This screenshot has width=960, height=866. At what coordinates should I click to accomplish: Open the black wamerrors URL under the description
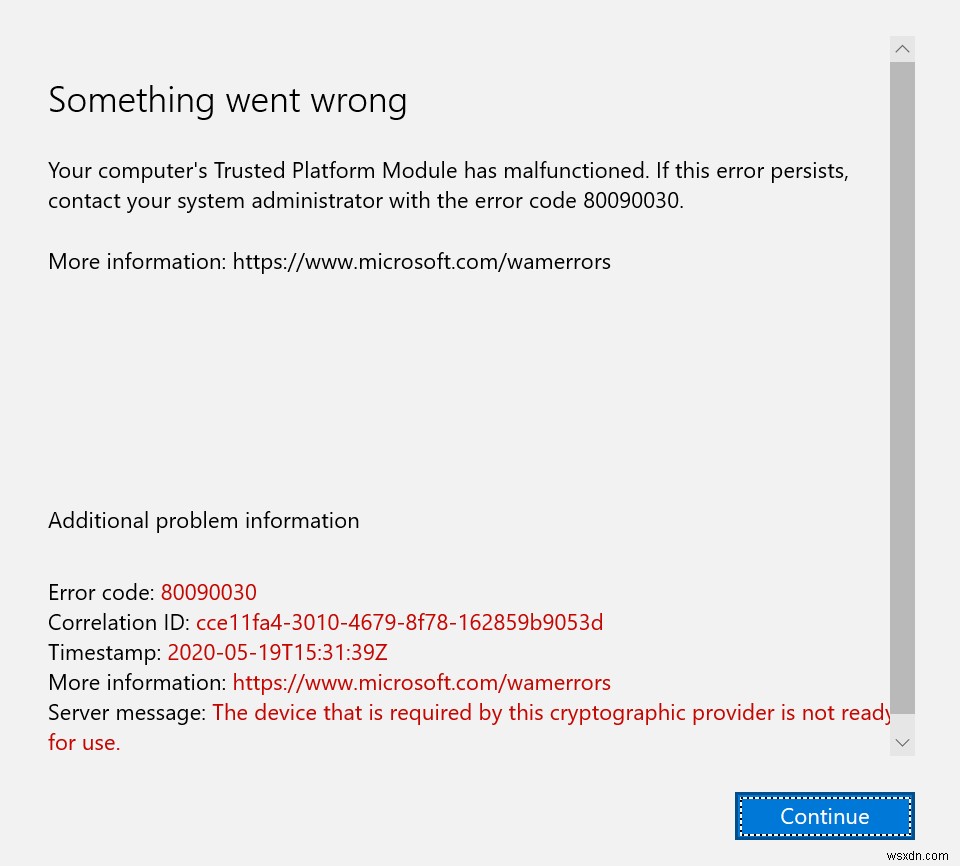[x=421, y=262]
